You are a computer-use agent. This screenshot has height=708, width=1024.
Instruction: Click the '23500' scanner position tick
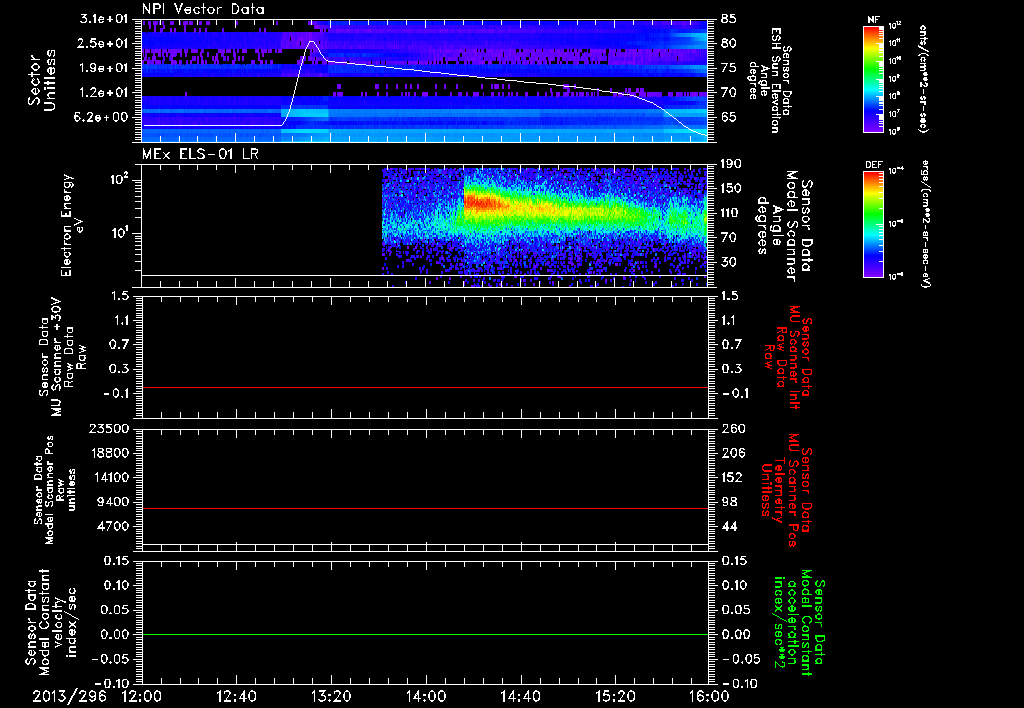[x=110, y=429]
